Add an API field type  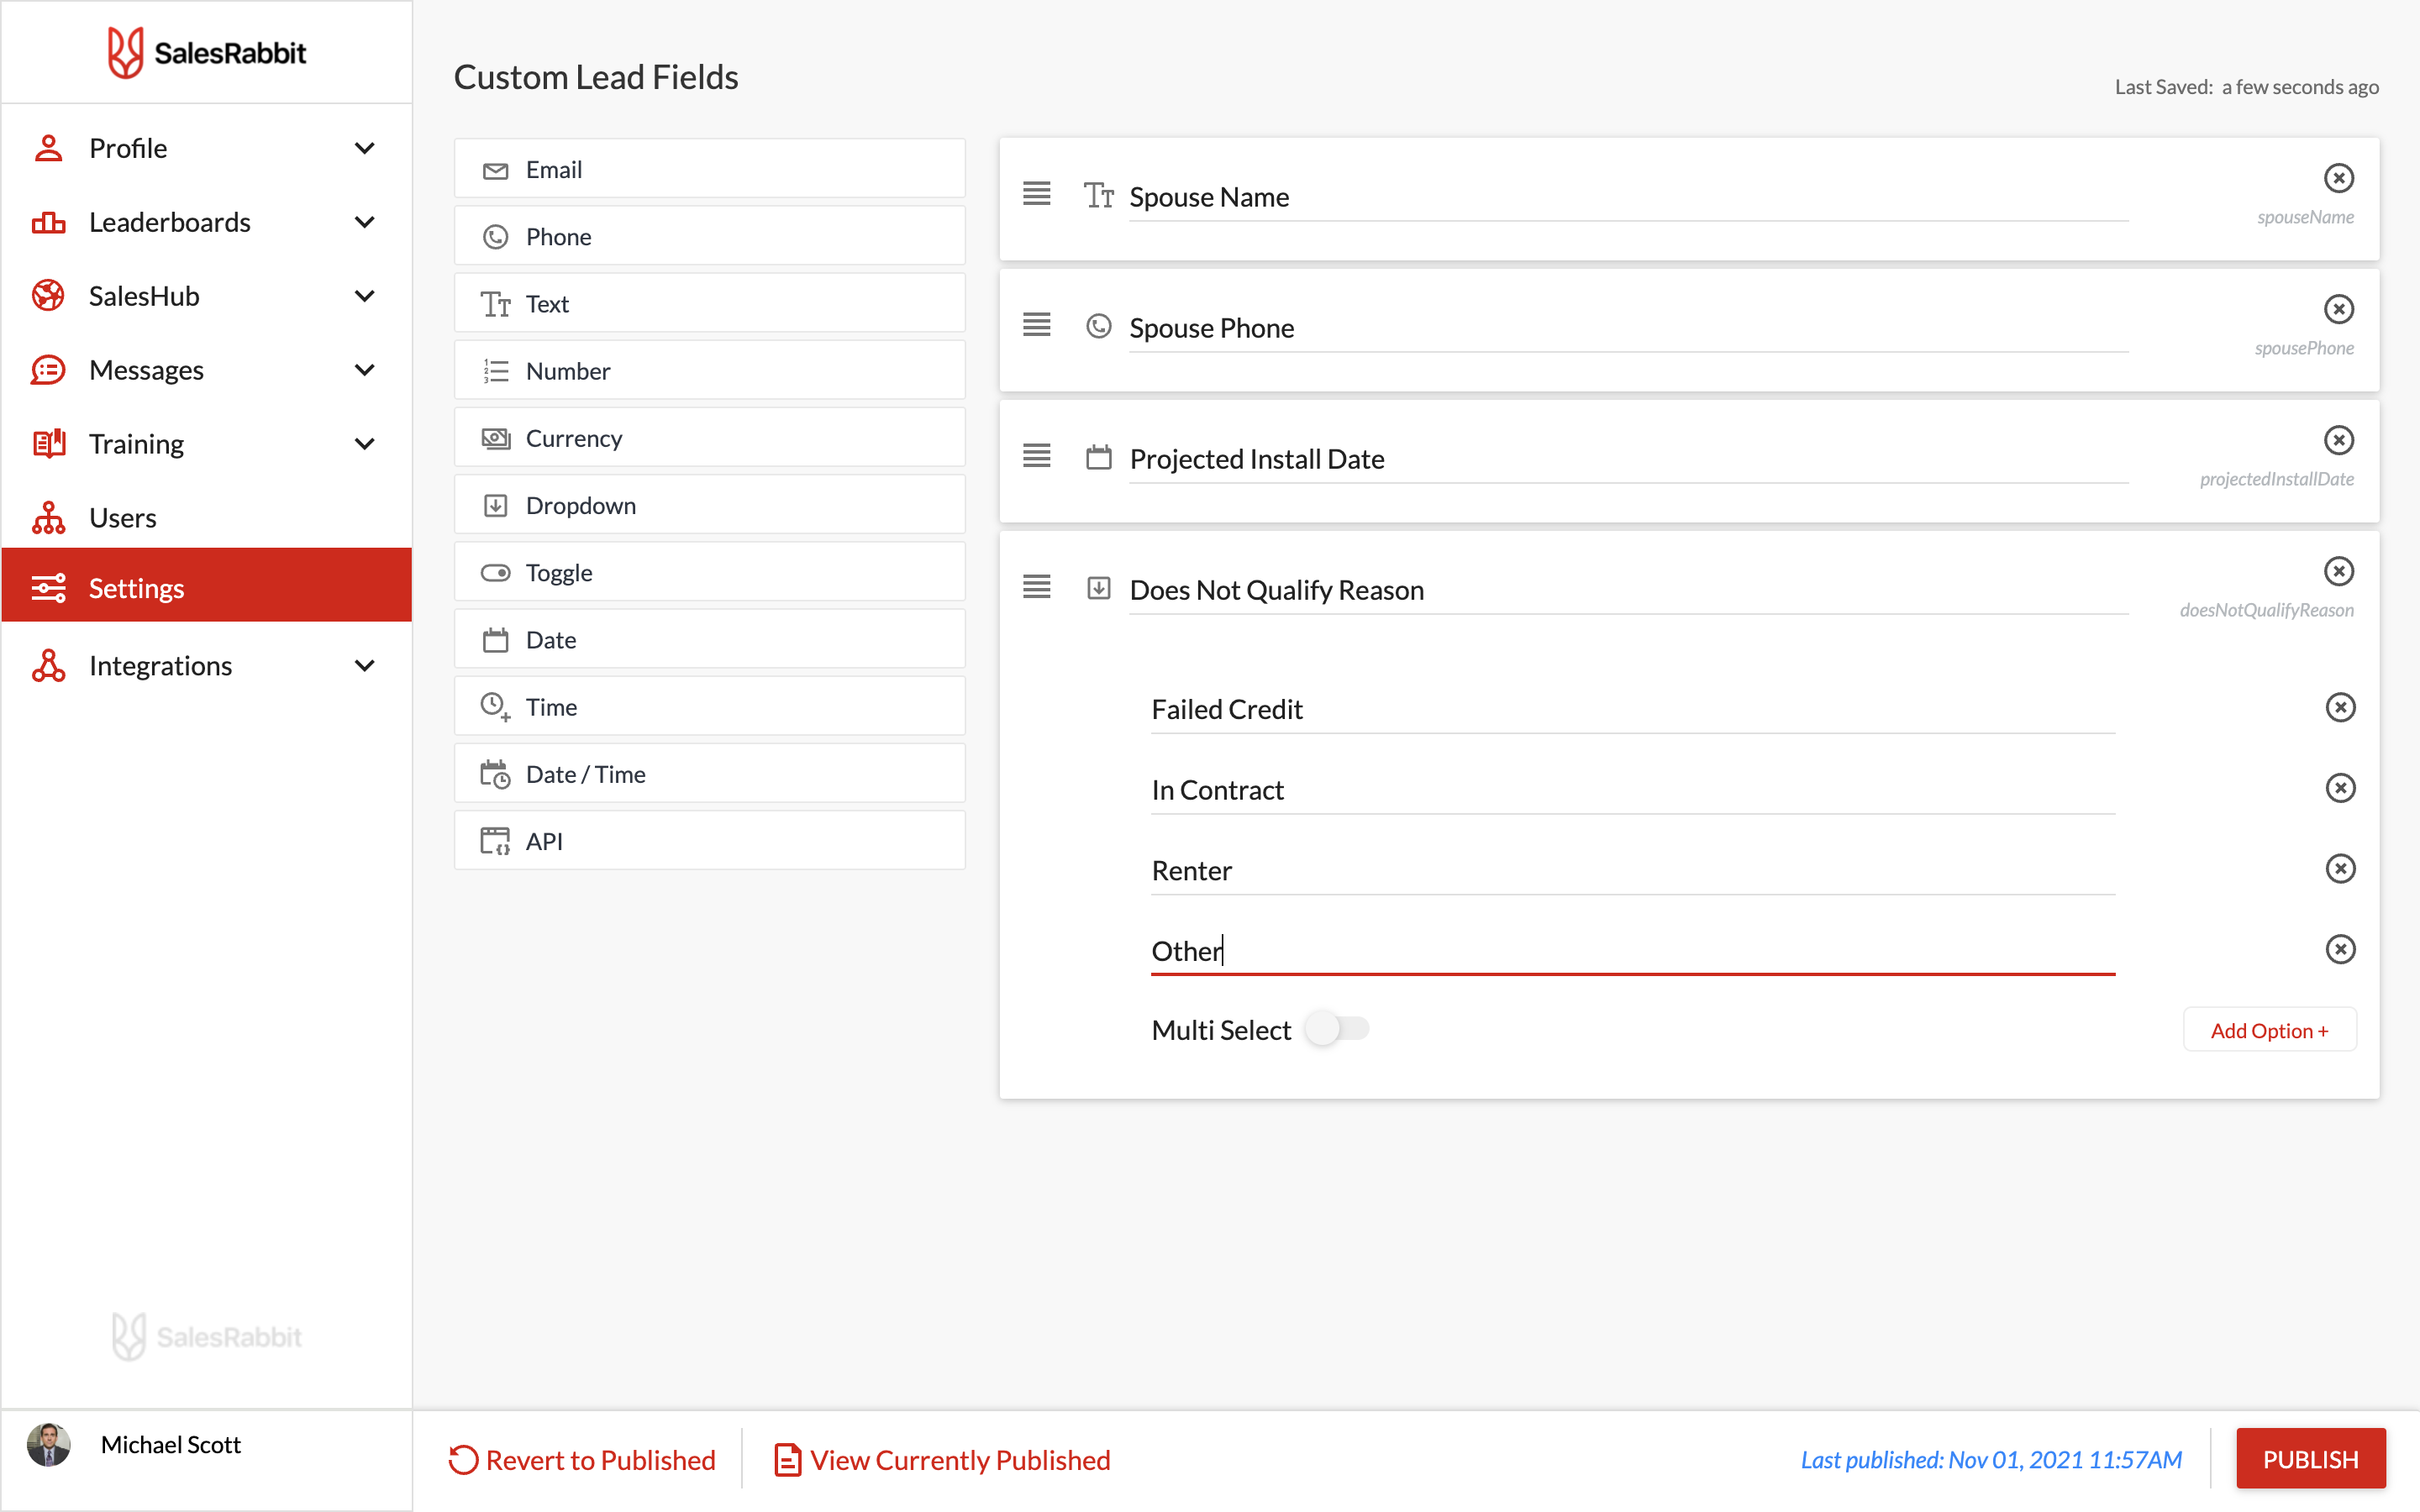click(710, 840)
